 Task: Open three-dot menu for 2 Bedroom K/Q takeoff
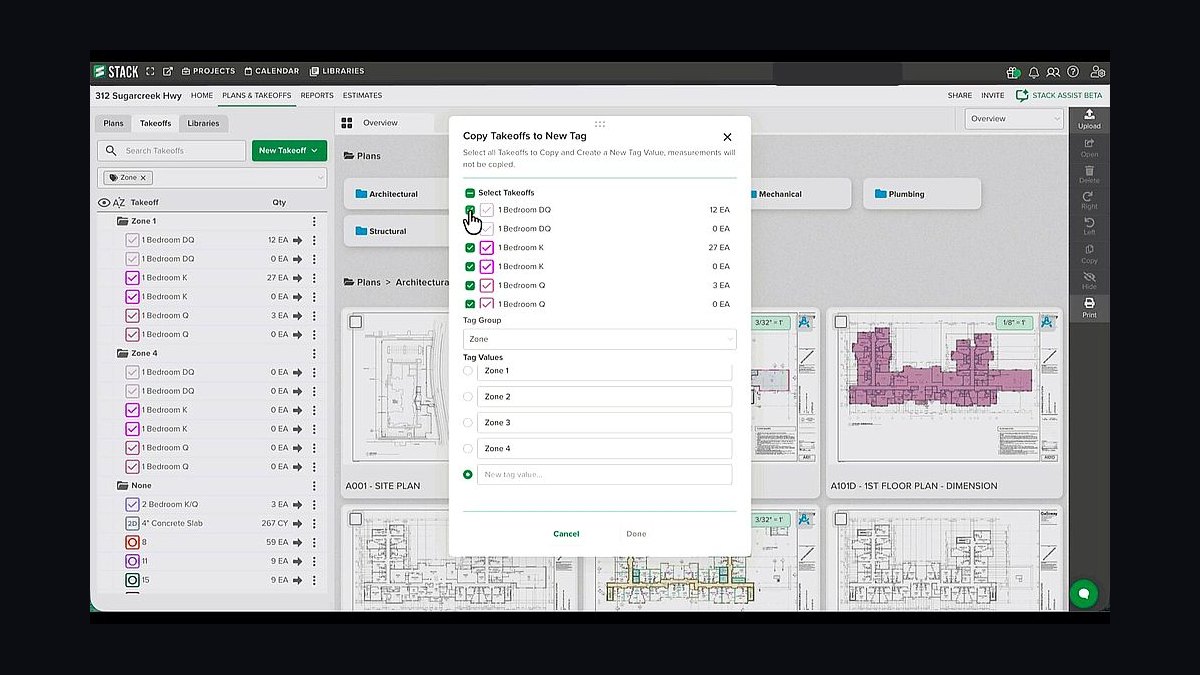click(x=314, y=505)
